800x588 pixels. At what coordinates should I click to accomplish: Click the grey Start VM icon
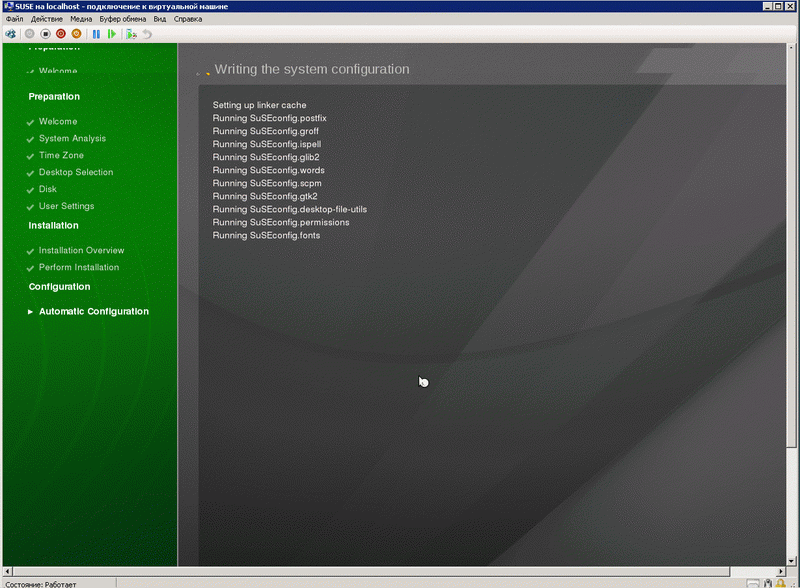(x=30, y=34)
